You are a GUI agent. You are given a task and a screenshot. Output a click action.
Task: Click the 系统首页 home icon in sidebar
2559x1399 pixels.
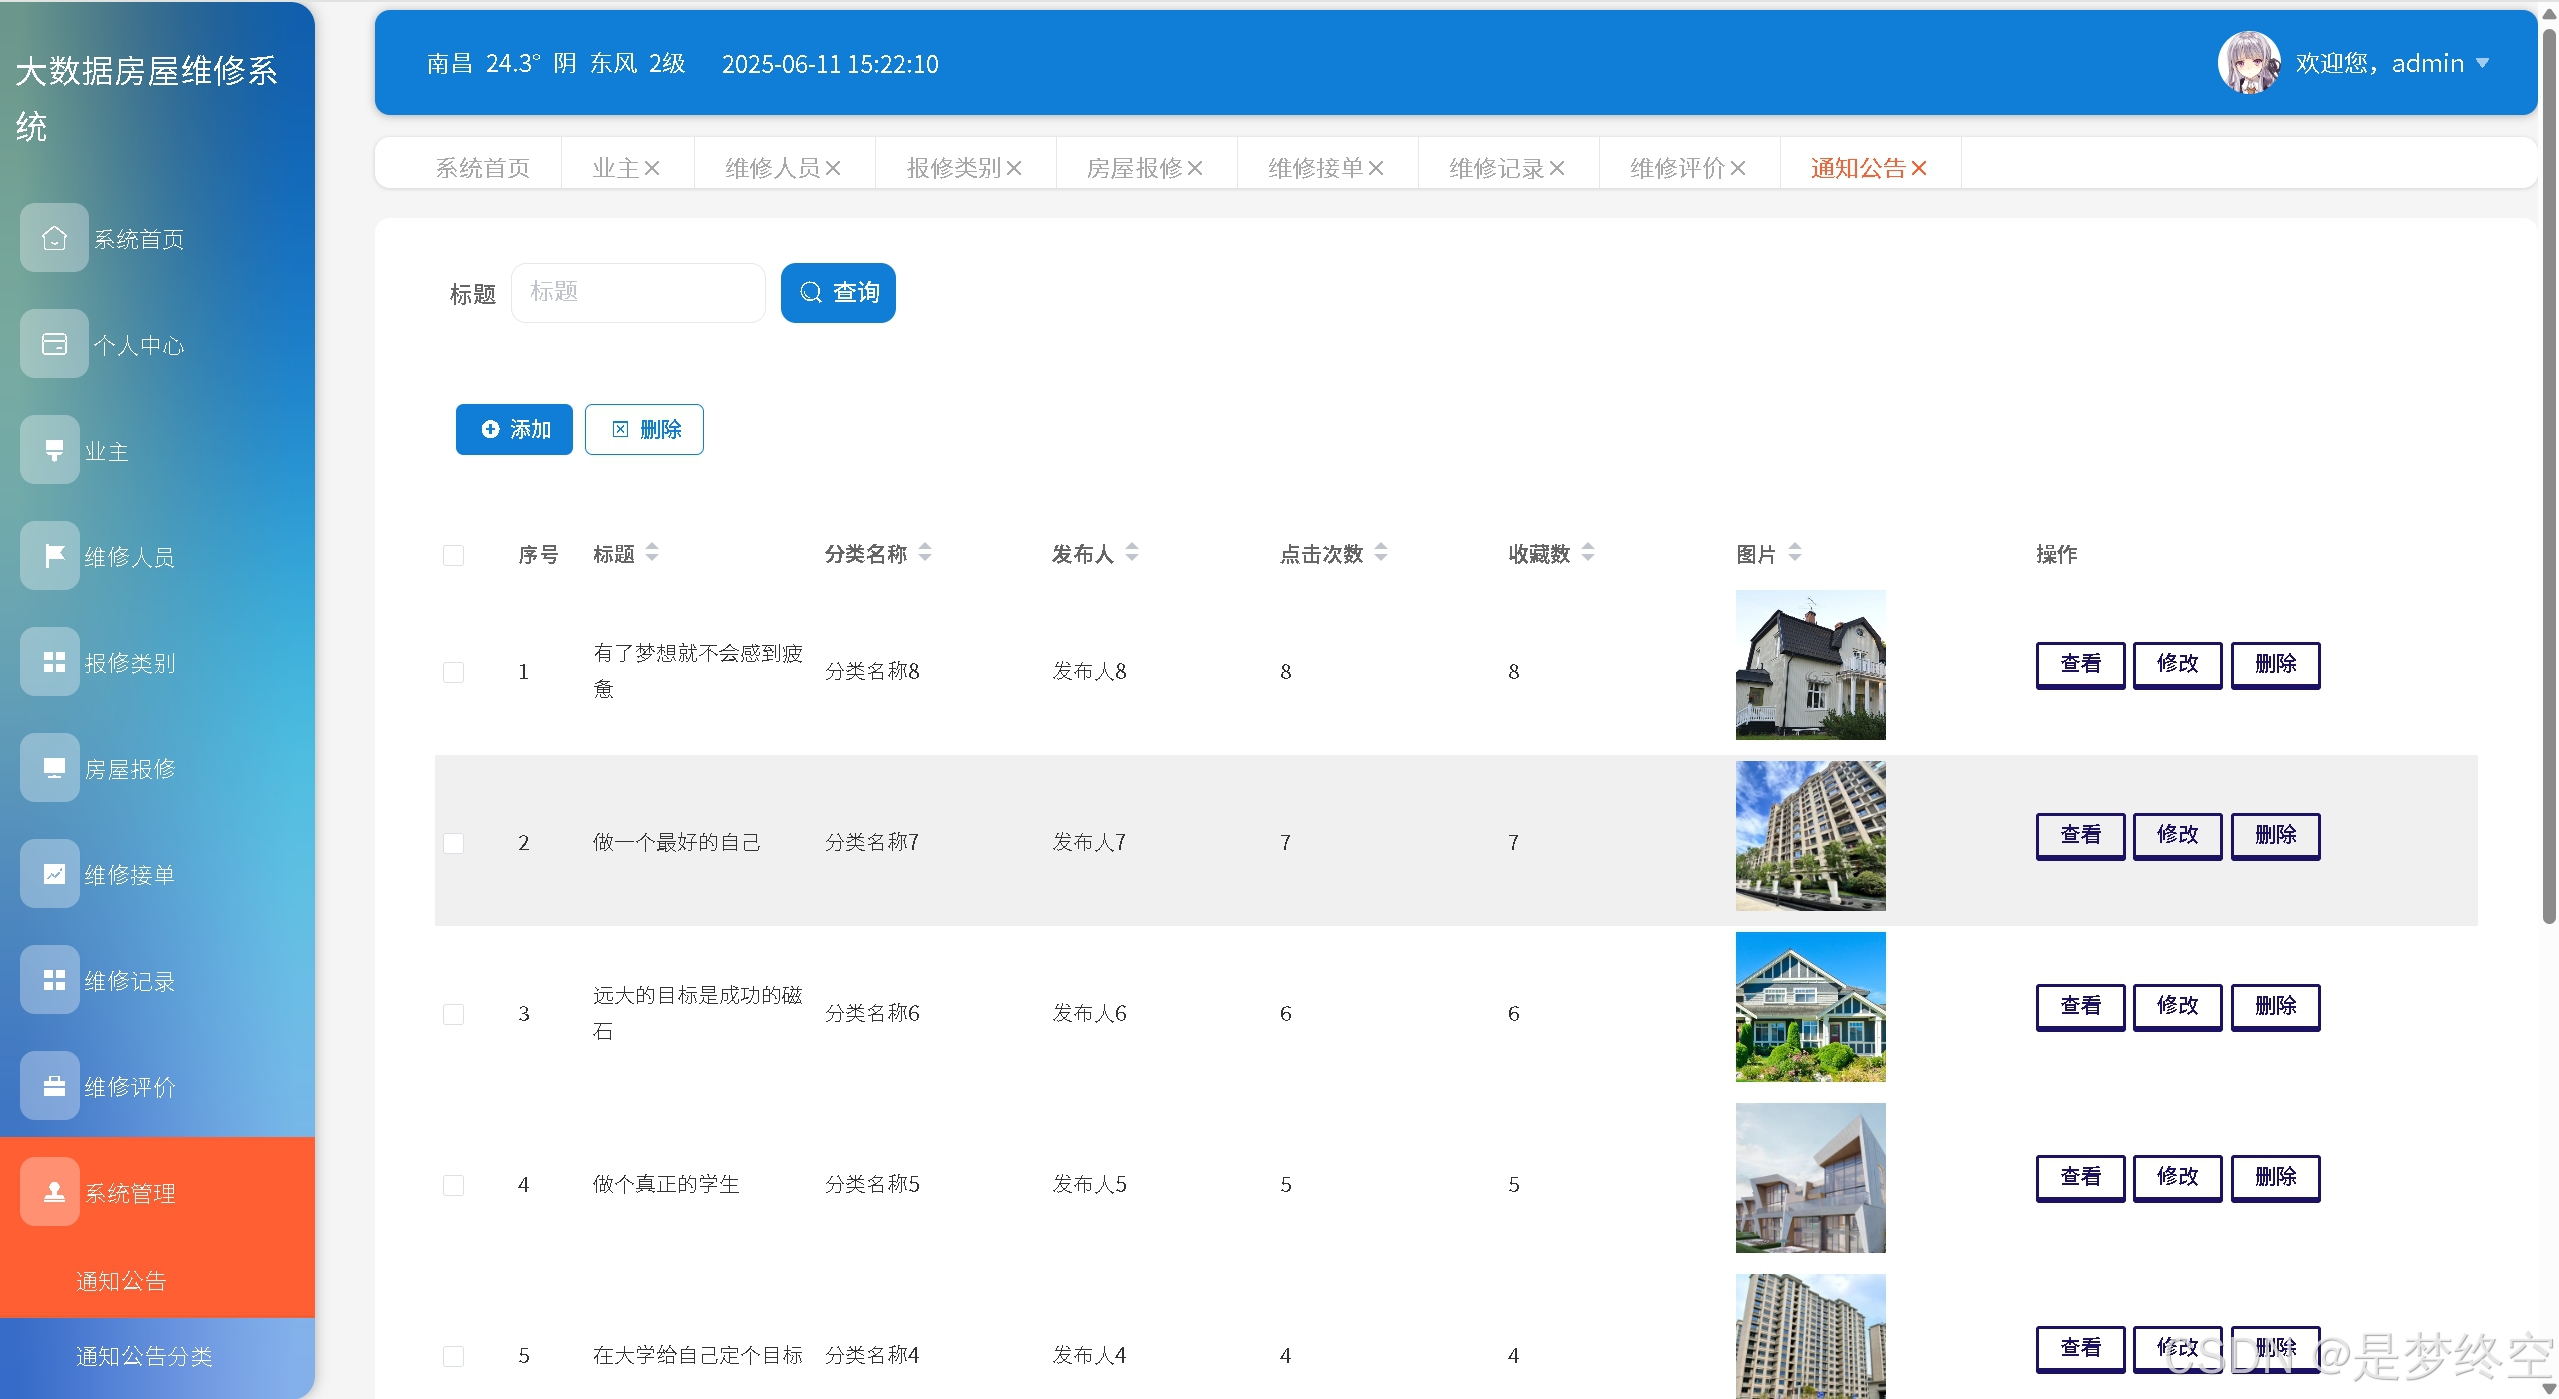click(54, 238)
